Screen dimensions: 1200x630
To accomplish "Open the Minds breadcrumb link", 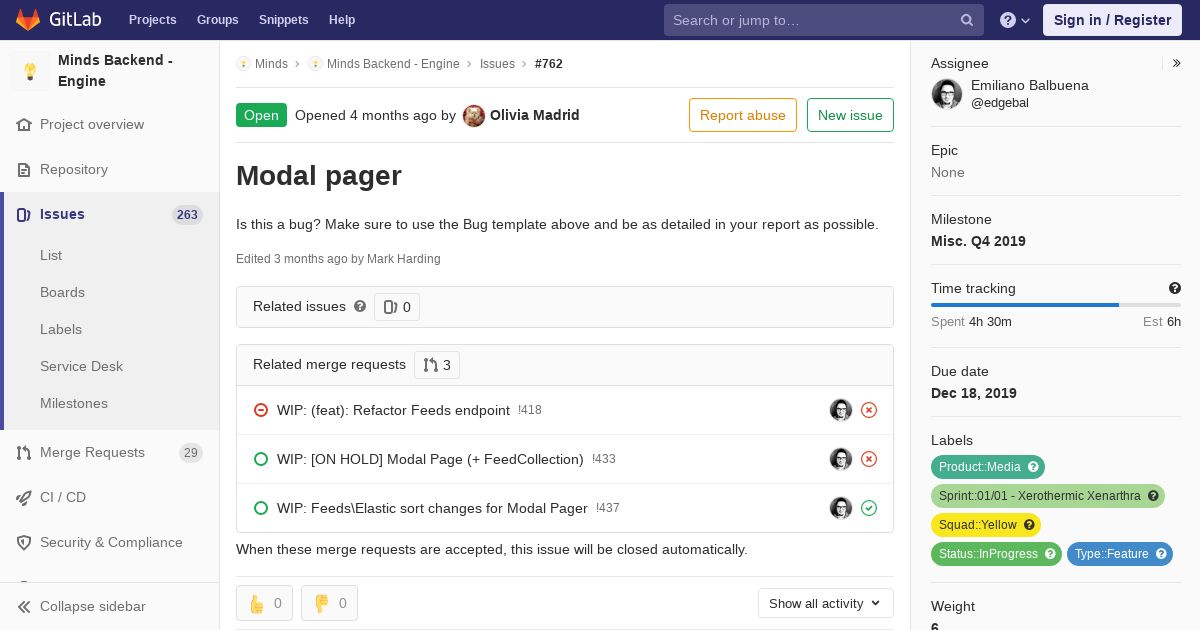I will tap(271, 64).
